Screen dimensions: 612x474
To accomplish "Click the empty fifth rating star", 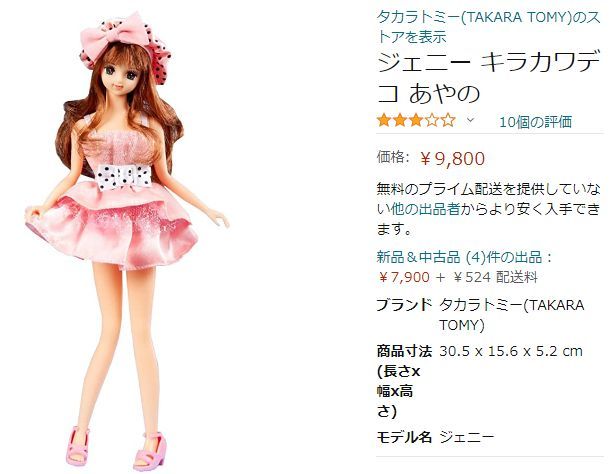I will [x=448, y=121].
